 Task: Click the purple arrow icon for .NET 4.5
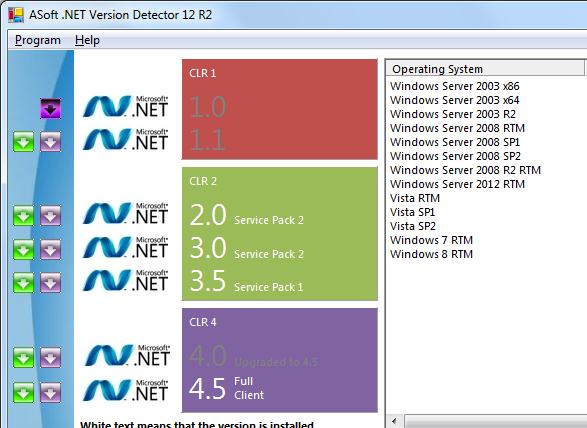tap(51, 392)
